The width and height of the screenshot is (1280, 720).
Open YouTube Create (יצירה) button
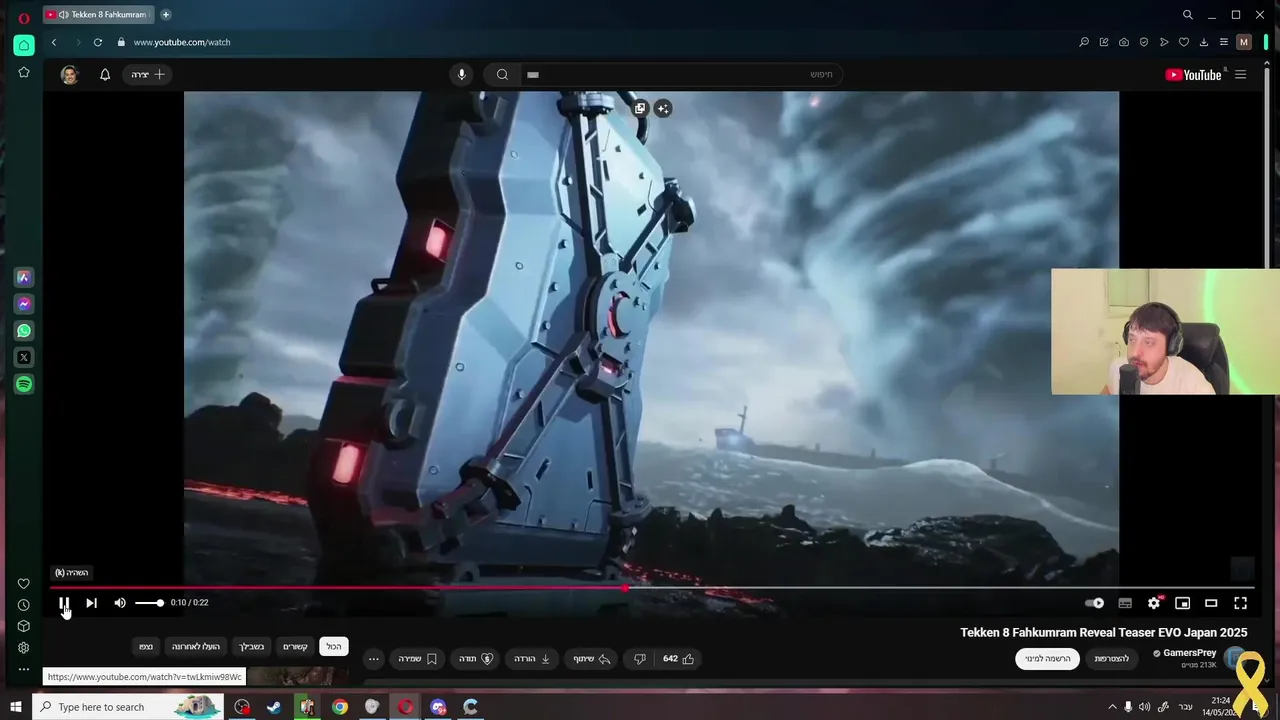point(148,75)
